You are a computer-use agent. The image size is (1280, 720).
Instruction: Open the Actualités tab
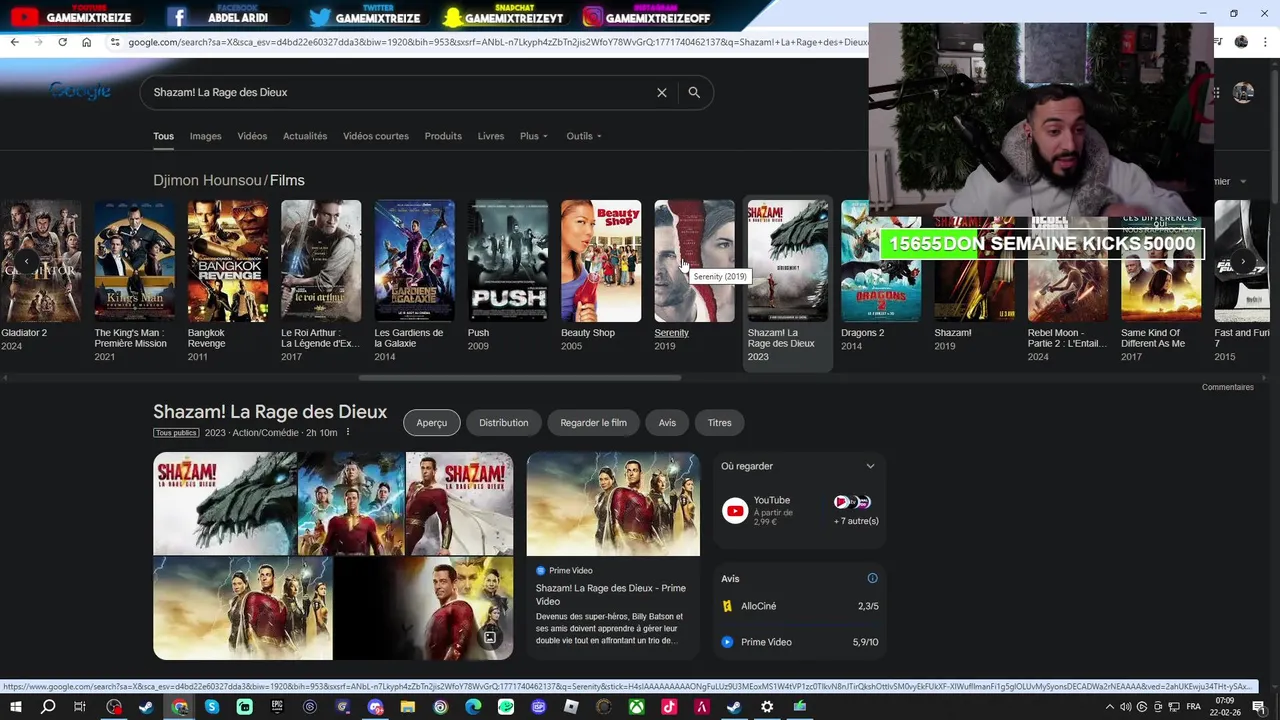[305, 136]
